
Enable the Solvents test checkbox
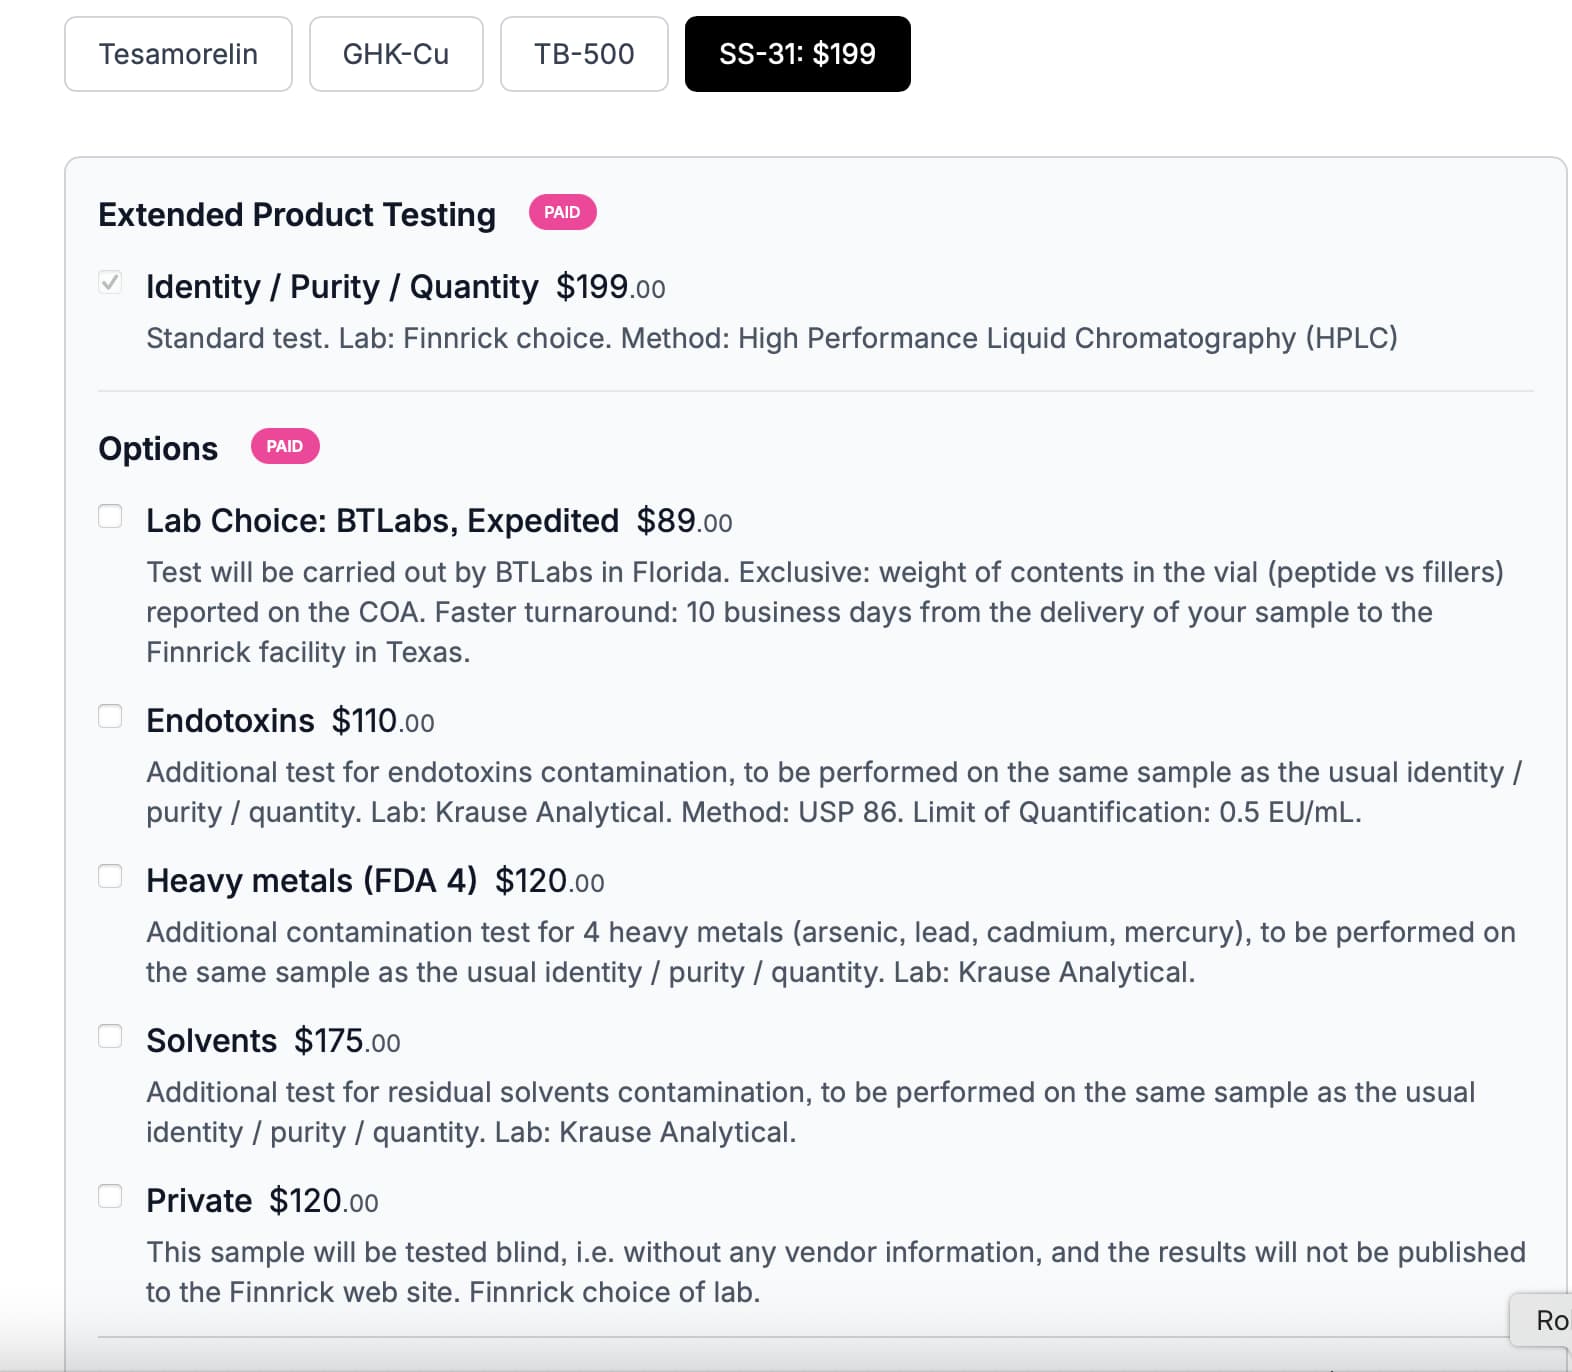(x=110, y=1037)
